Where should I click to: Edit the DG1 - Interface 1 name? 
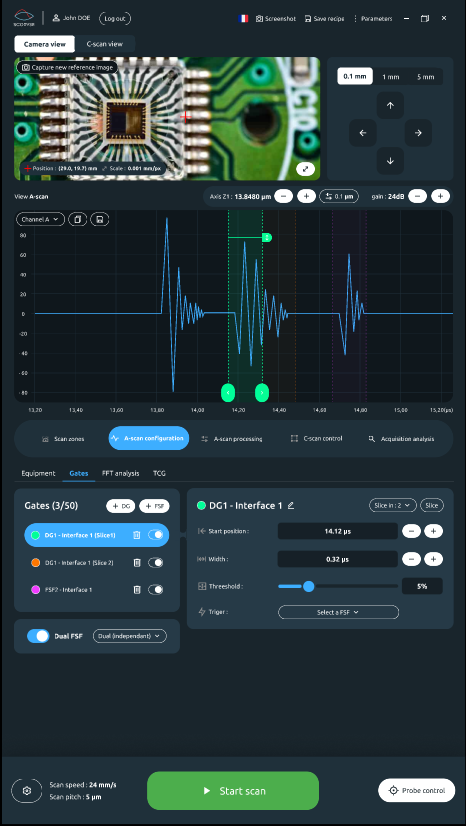pyautogui.click(x=291, y=506)
